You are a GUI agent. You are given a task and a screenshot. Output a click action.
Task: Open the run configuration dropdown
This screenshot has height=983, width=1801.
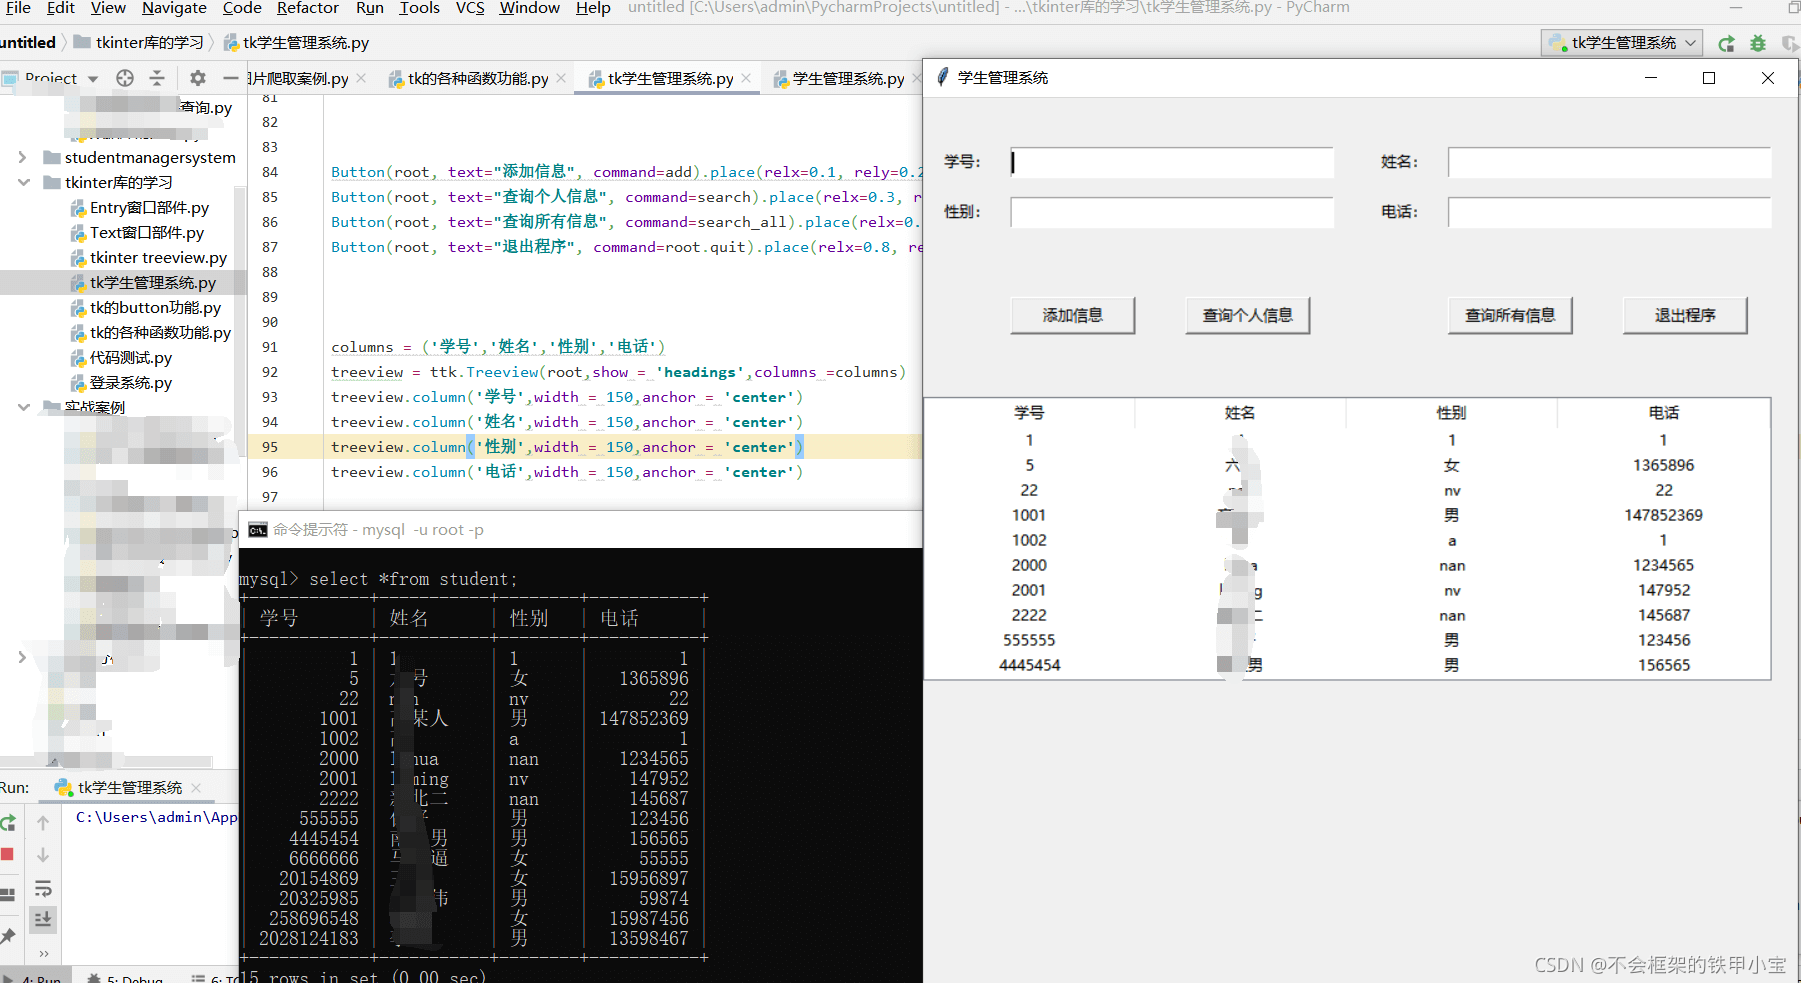pyautogui.click(x=1622, y=43)
